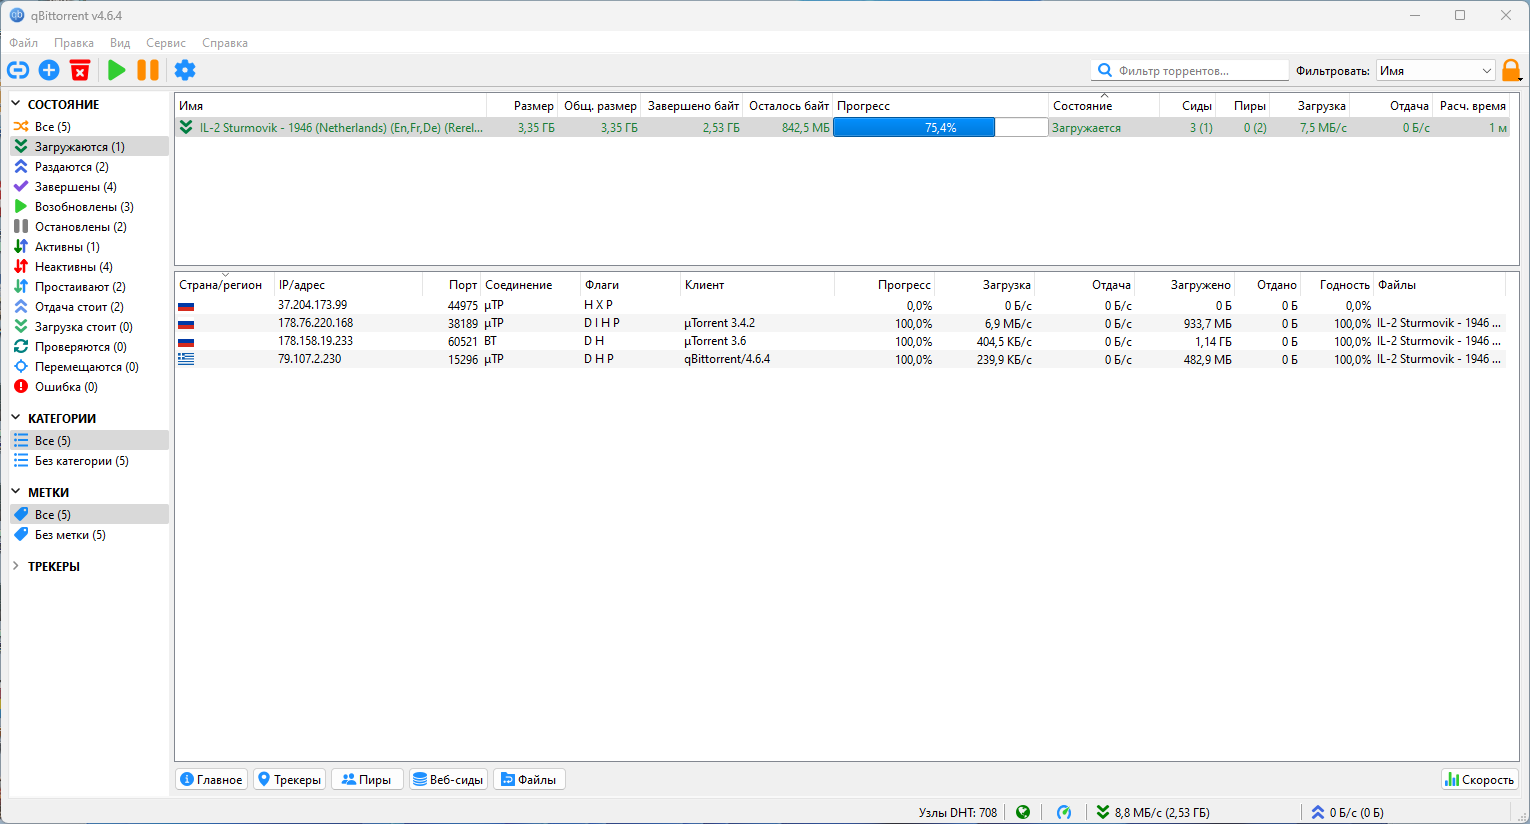Select 'Возобновлены (3)' status filter

(89, 207)
